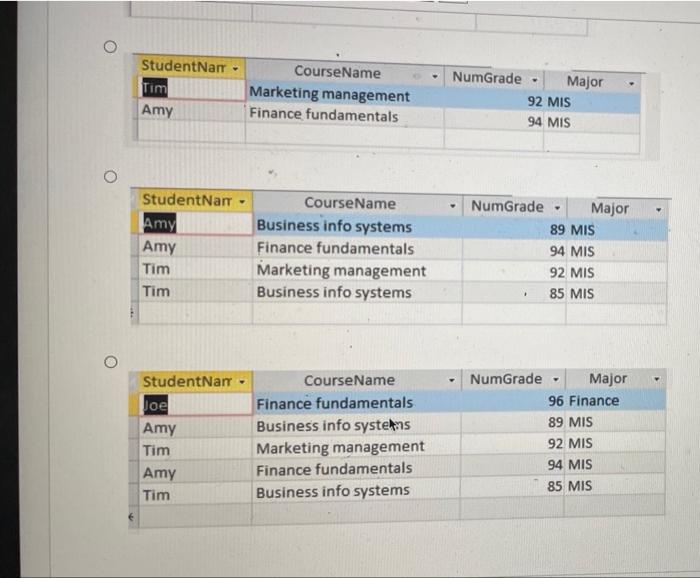
Task: Open NumGrade dropdown in the table with Joe
Action: point(556,379)
